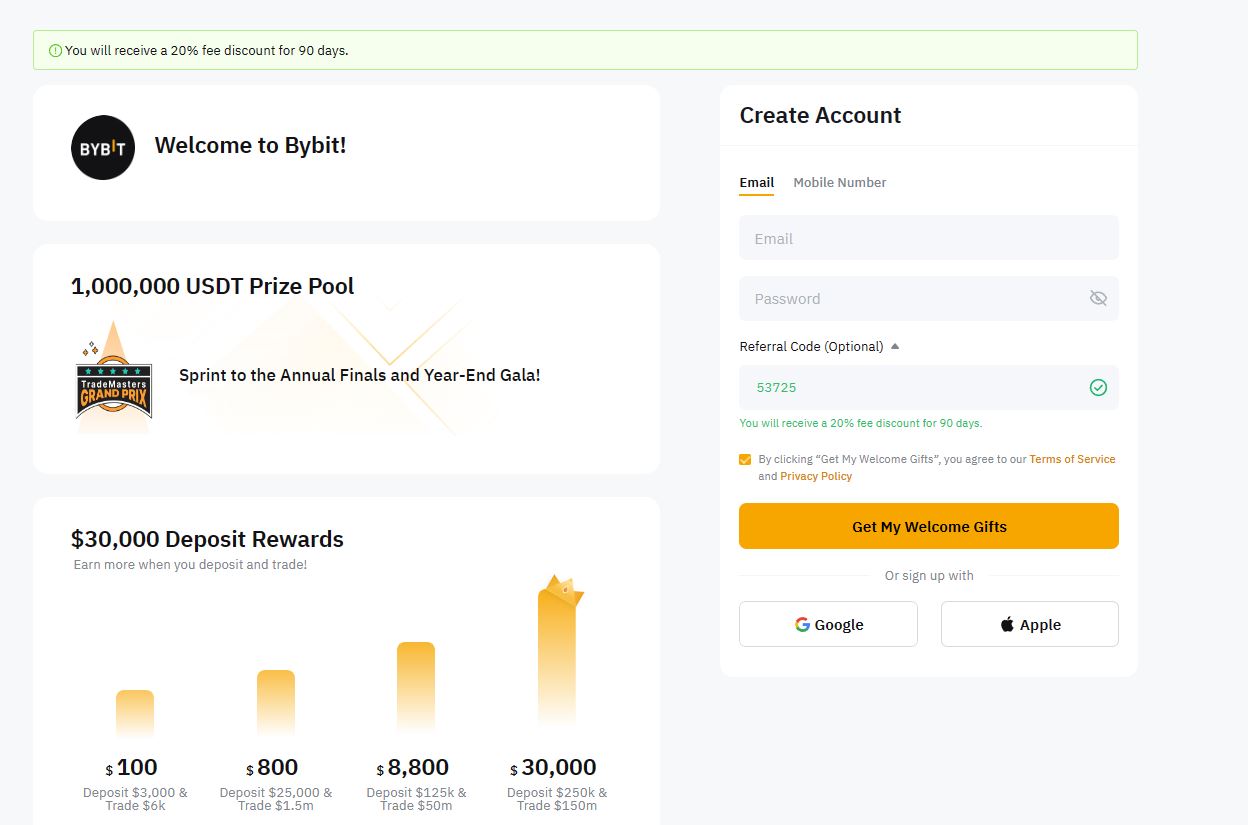This screenshot has height=825, width=1248.
Task: Click the $ 30,000 reward amount
Action: 553,767
